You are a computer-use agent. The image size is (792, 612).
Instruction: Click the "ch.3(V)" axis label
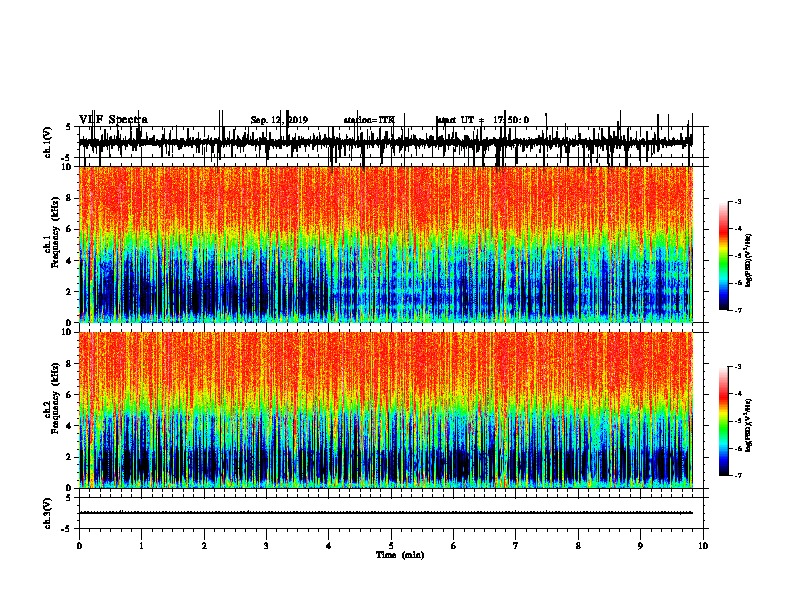click(x=47, y=513)
